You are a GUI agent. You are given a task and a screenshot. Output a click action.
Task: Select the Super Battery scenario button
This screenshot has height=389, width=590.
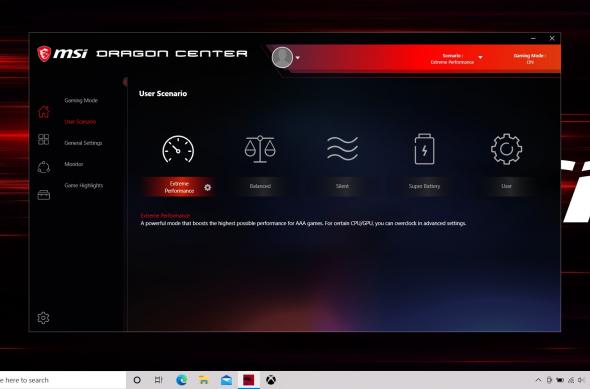[x=424, y=186]
